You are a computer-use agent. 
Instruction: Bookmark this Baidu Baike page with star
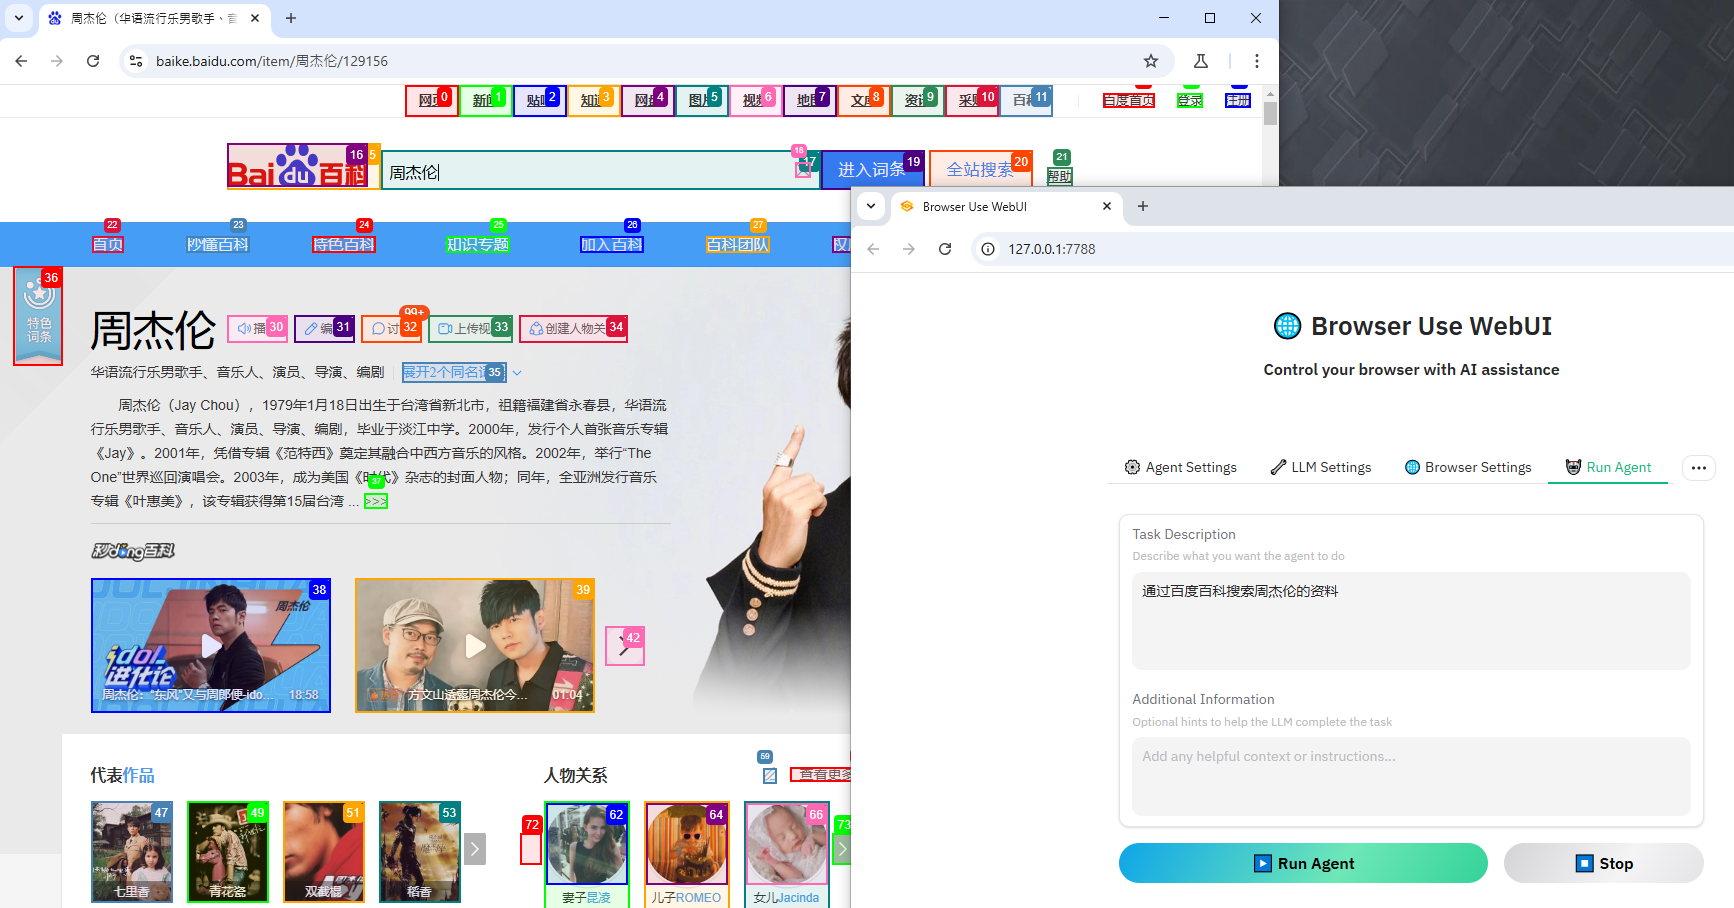(1151, 61)
